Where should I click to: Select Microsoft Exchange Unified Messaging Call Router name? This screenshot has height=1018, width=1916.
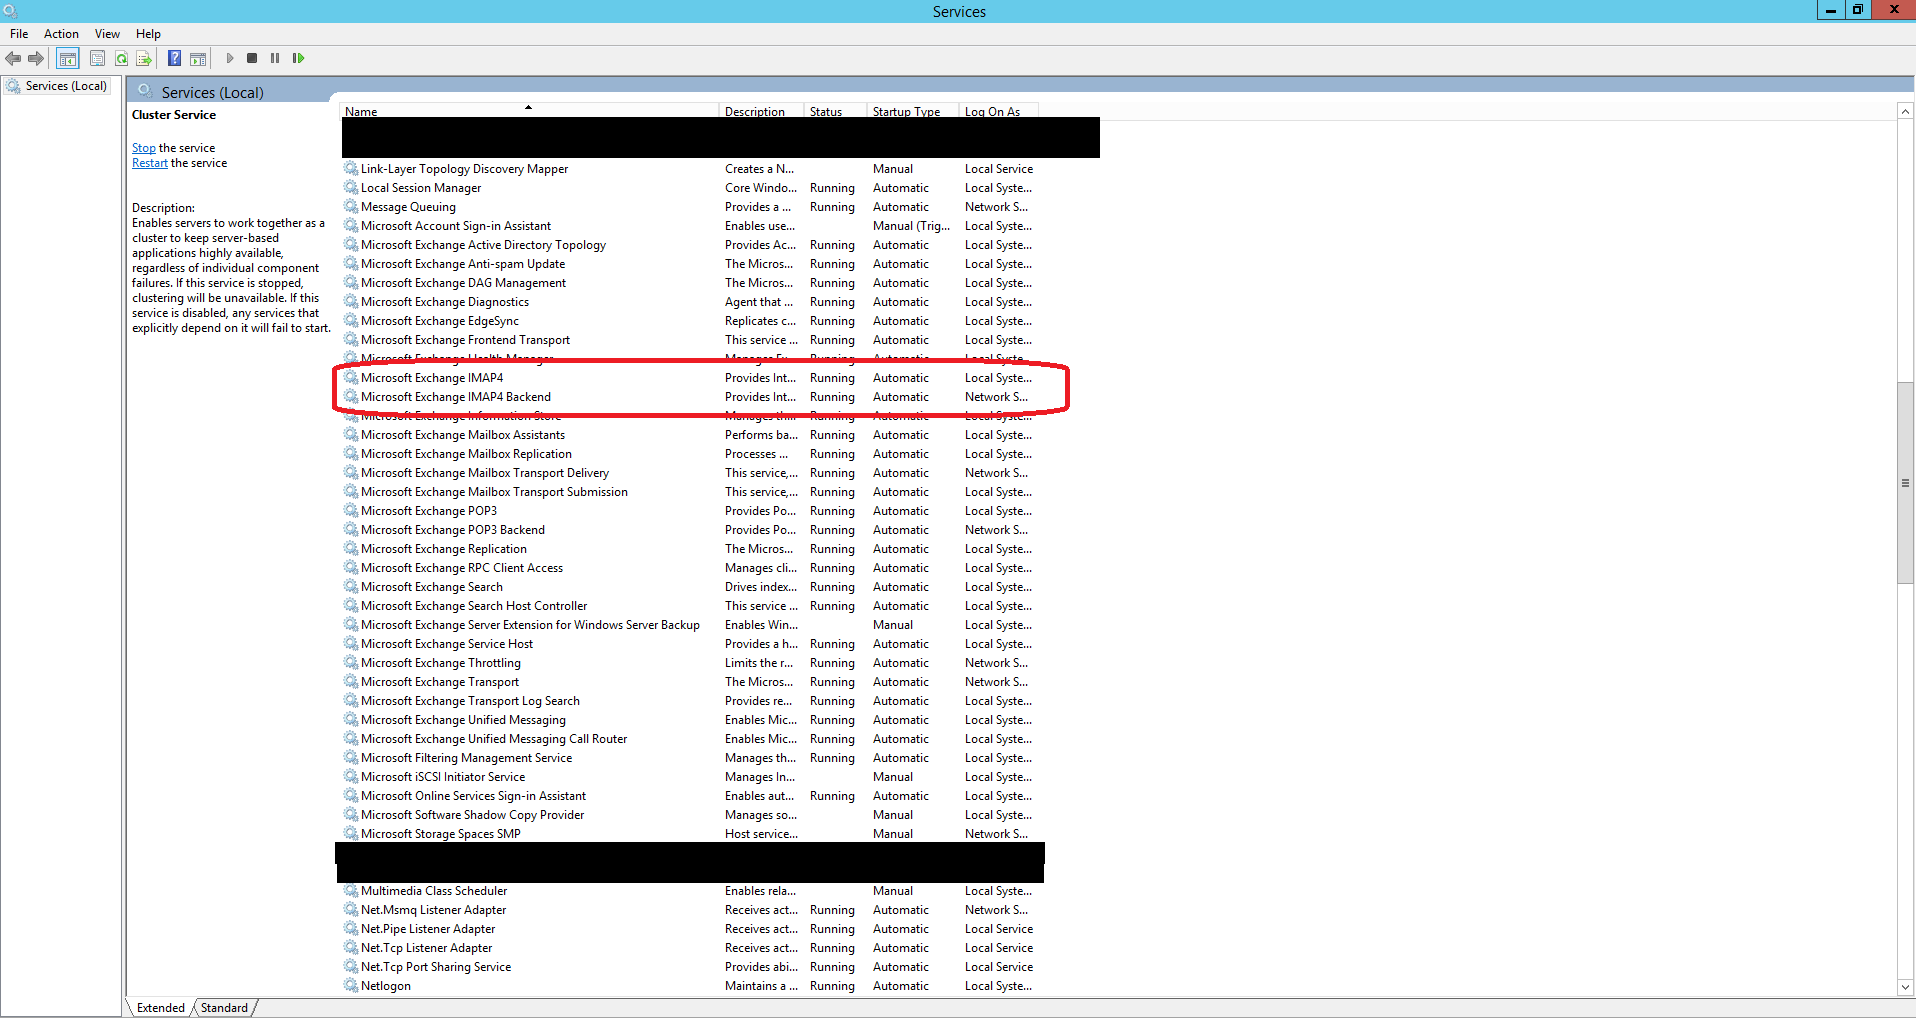494,739
